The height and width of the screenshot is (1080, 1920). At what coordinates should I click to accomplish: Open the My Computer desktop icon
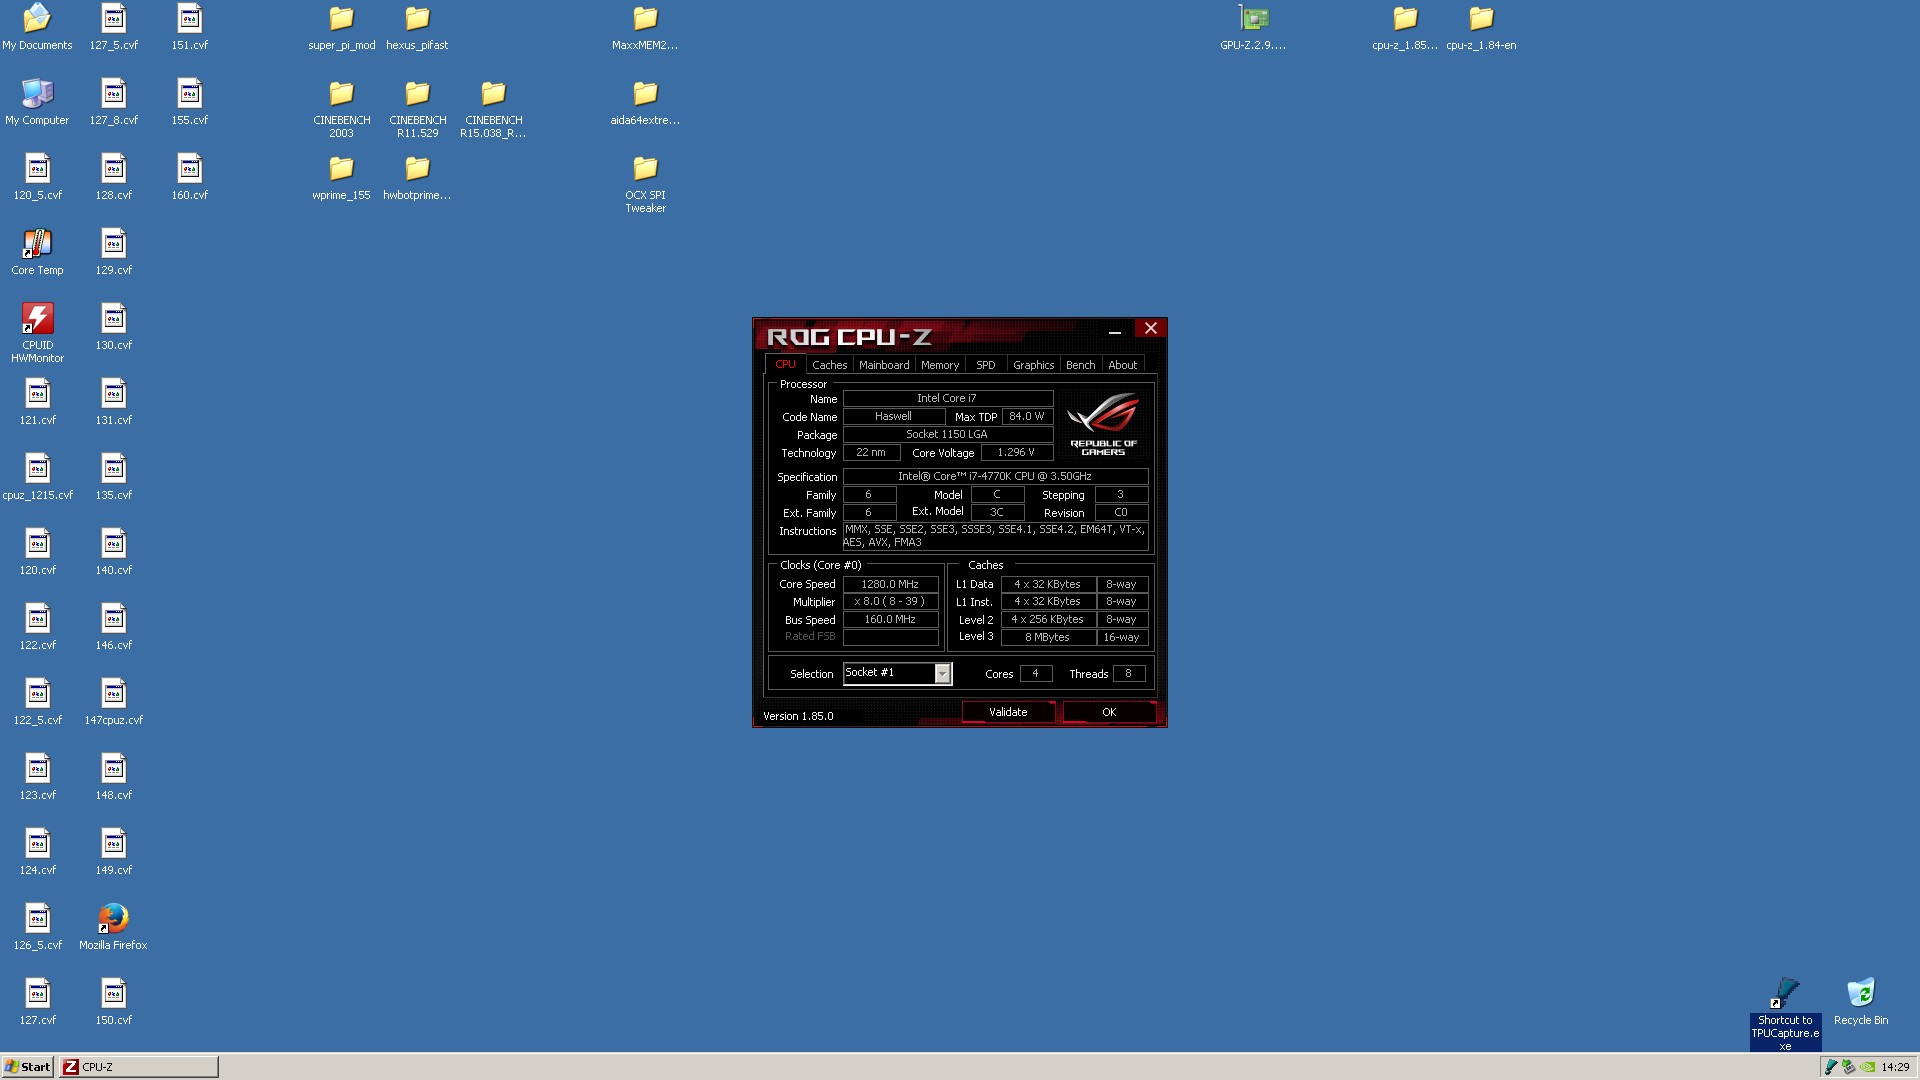point(37,102)
